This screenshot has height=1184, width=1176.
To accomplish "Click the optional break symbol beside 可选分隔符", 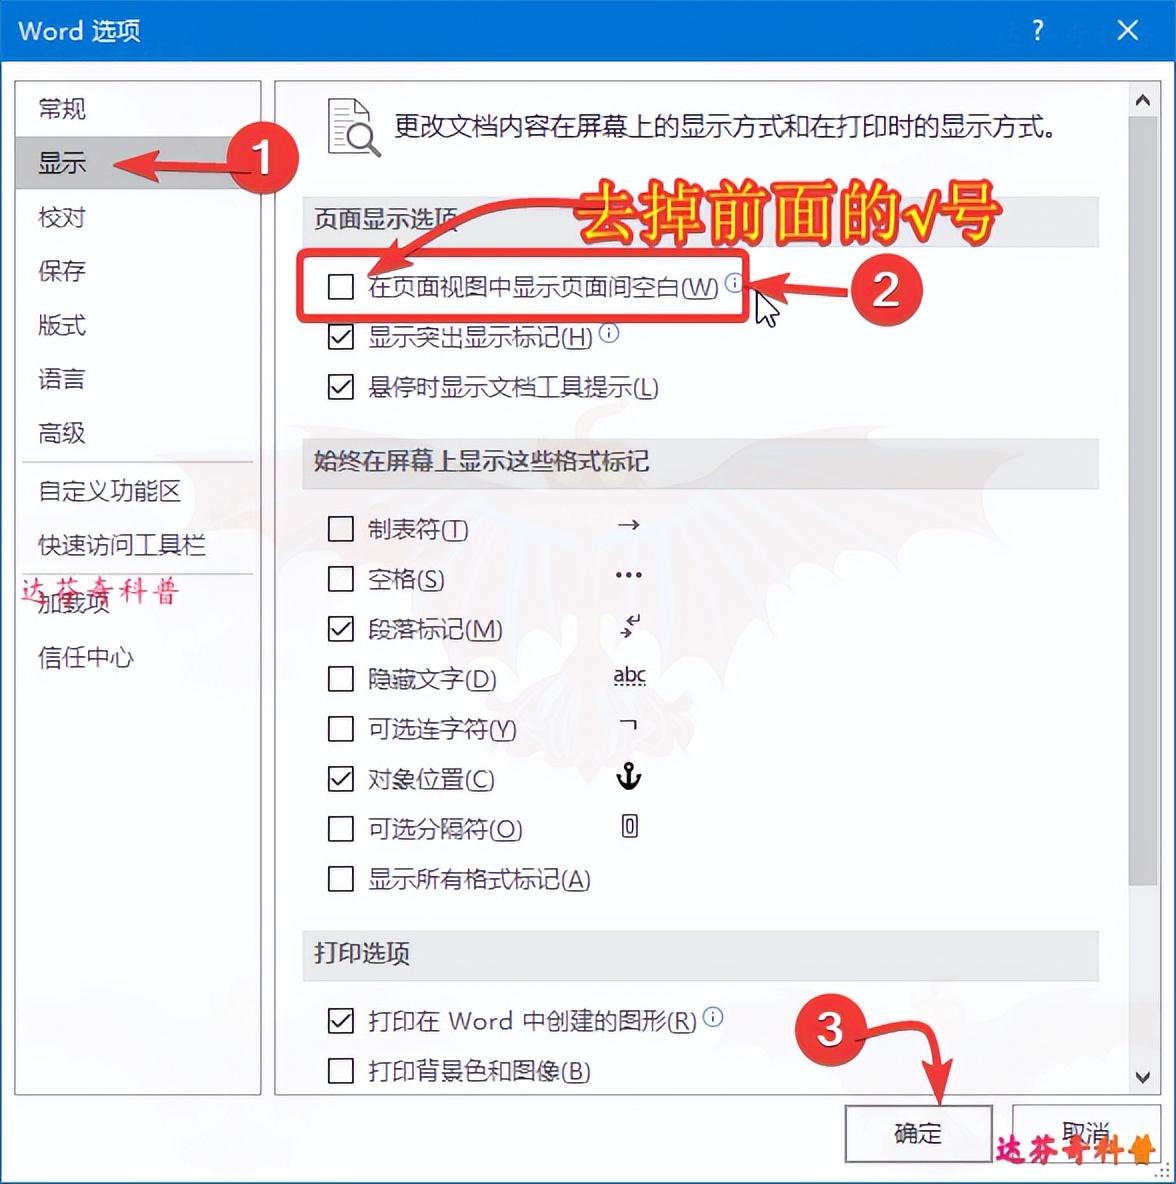I will click(x=628, y=826).
